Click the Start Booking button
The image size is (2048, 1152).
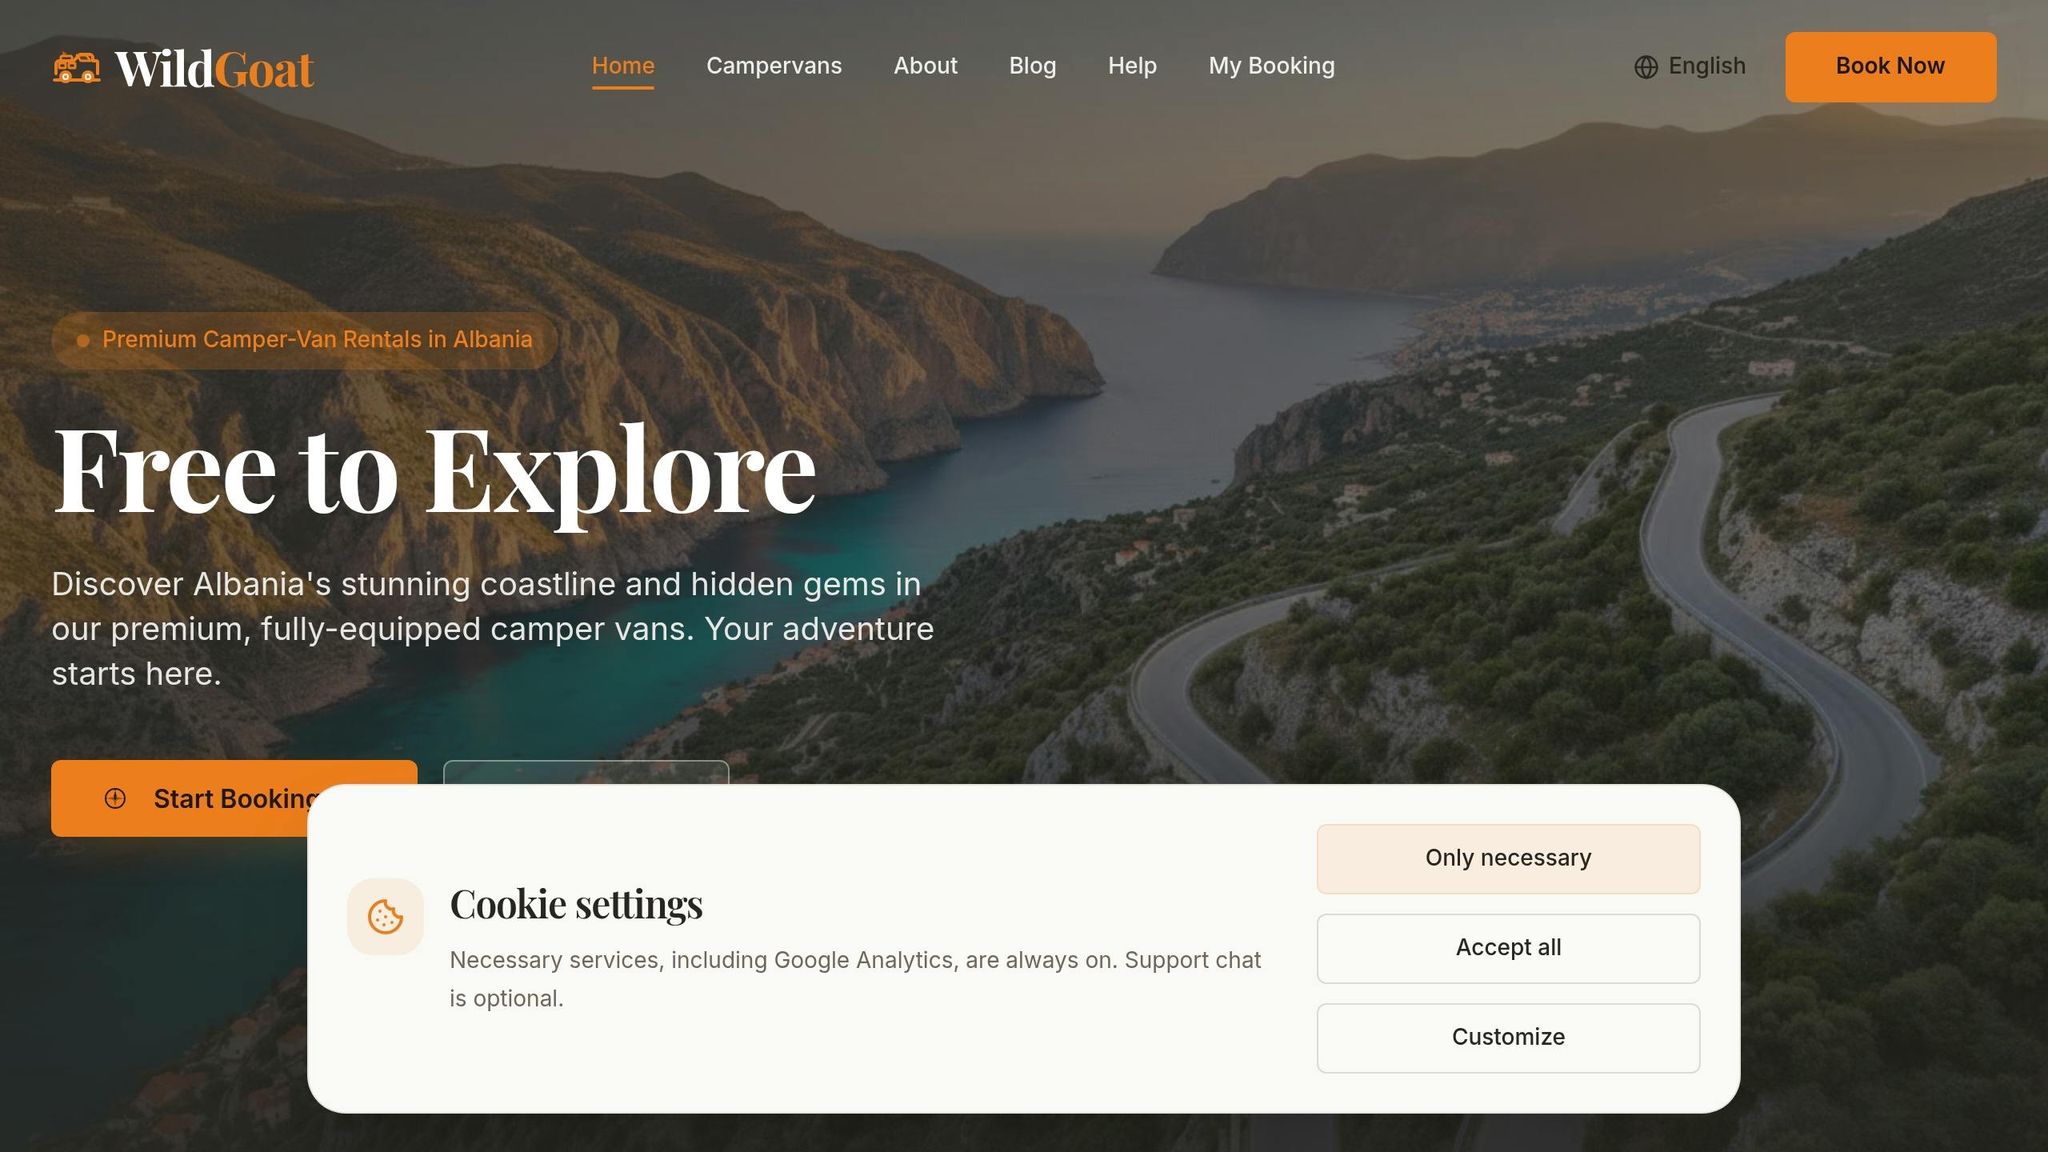coord(234,798)
